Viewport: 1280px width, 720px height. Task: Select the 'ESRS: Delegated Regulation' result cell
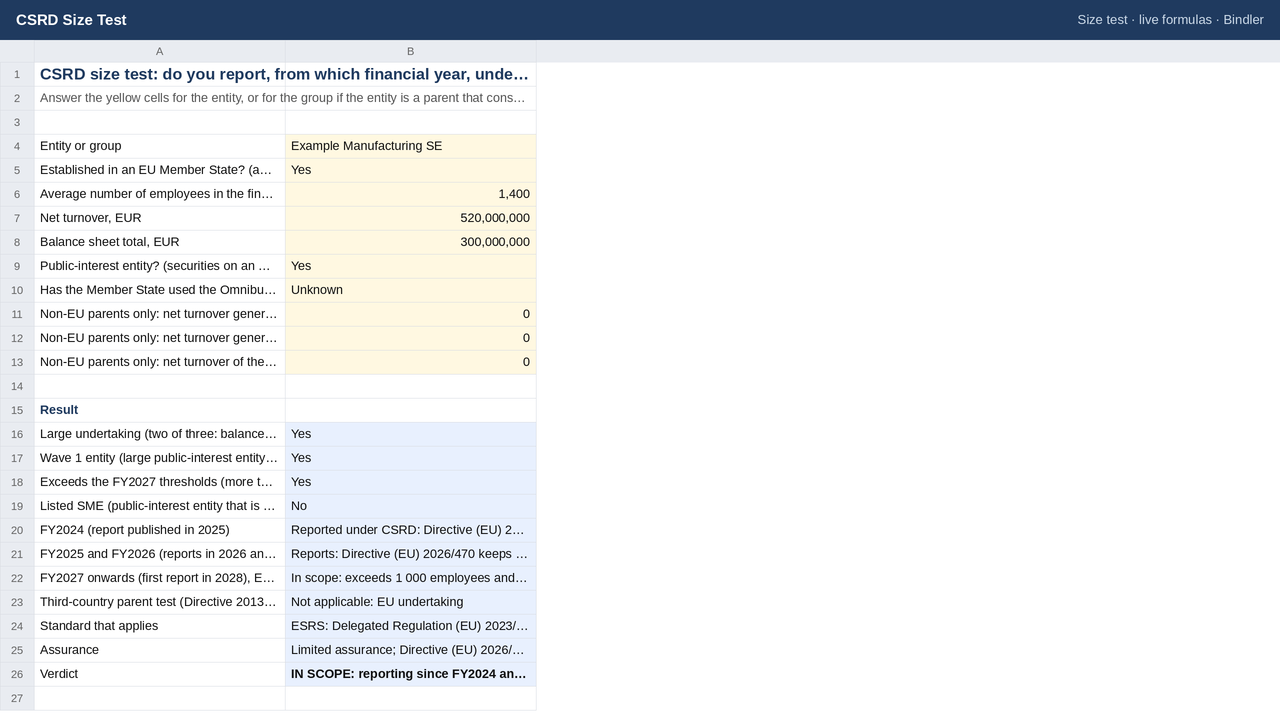click(411, 626)
